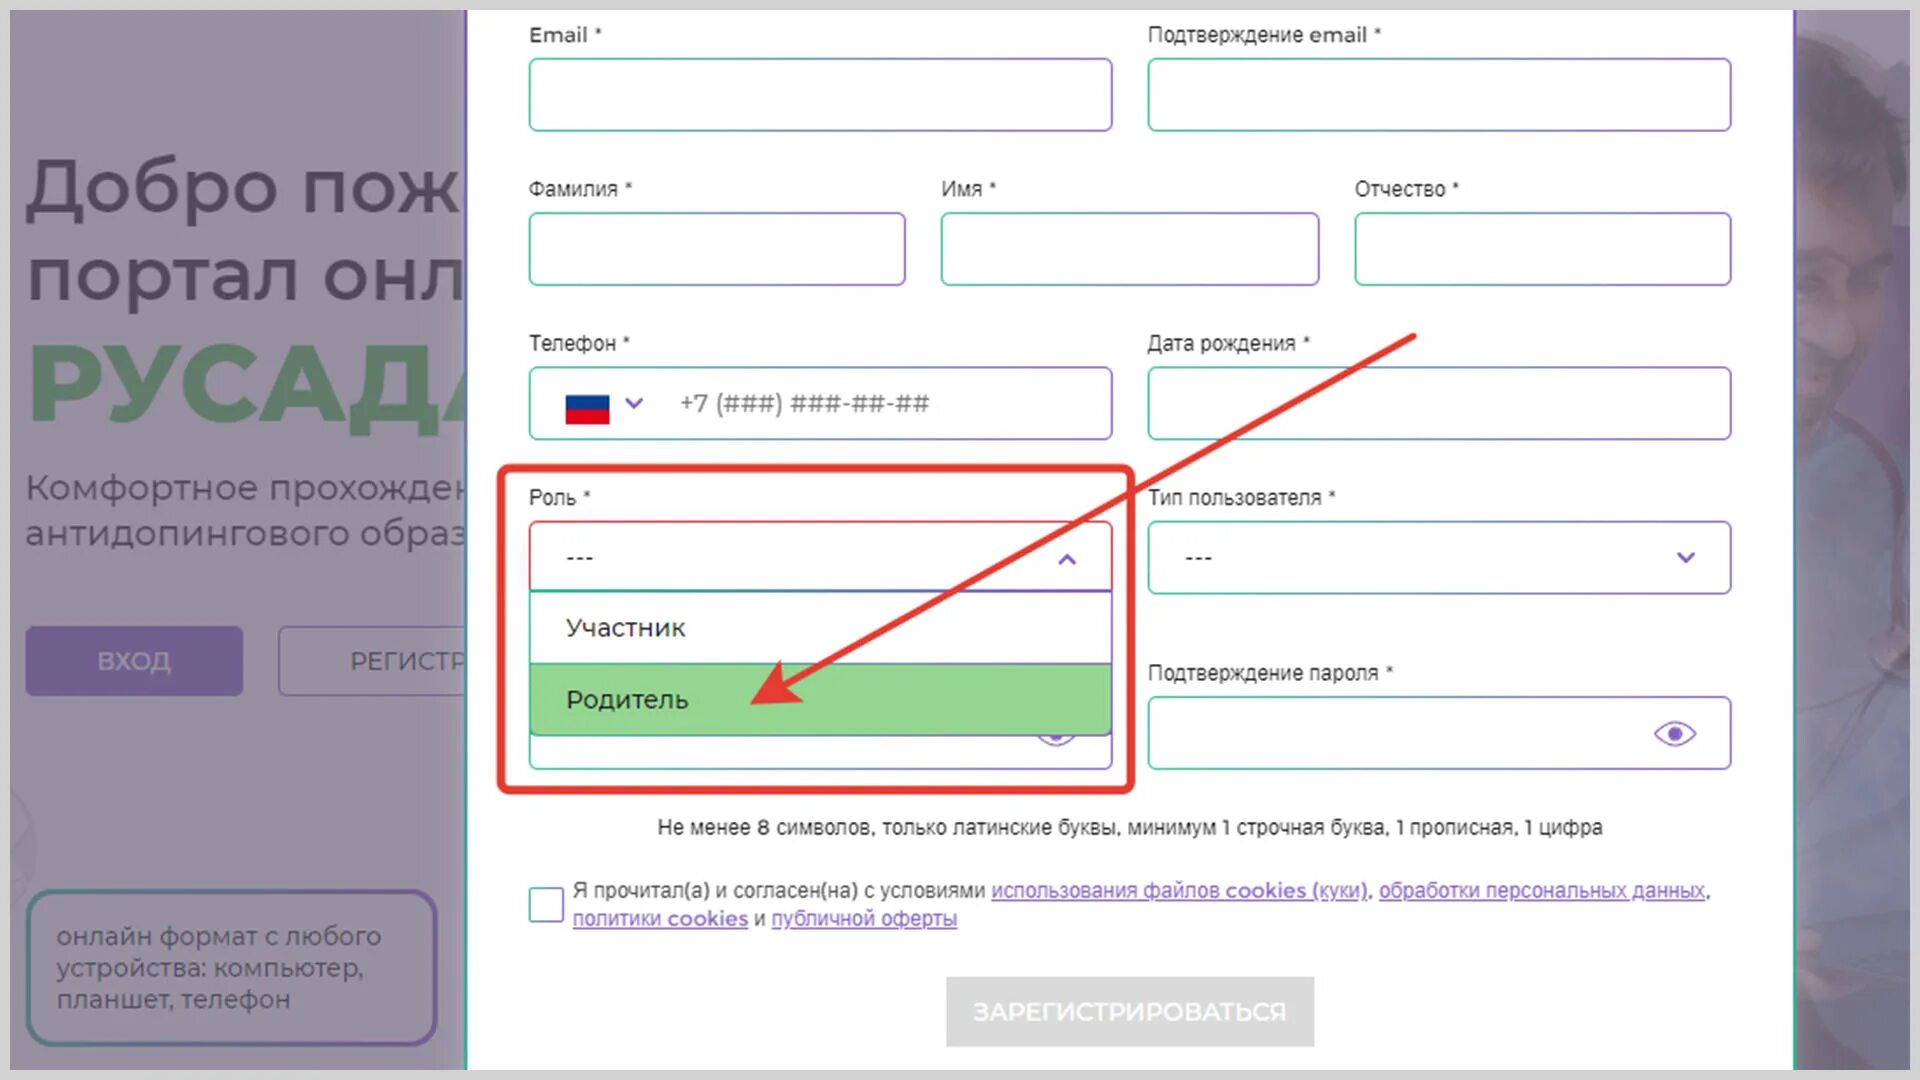Toggle password confirmation visibility eye icon
1920x1080 pixels.
coord(1674,734)
